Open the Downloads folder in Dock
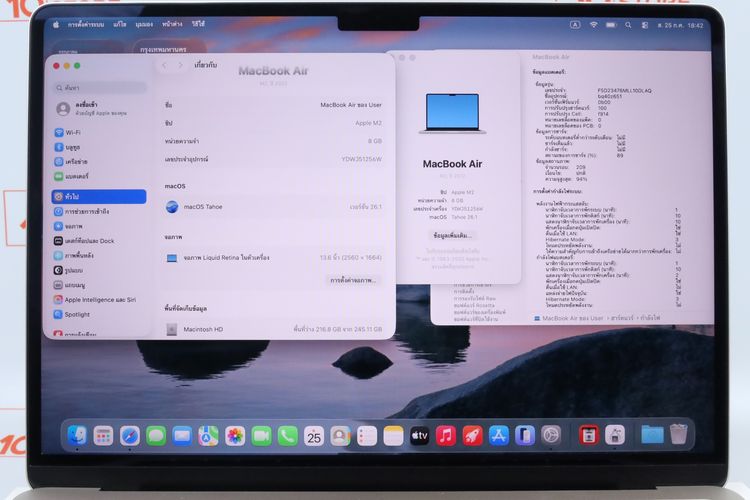This screenshot has height=500, width=750. point(652,435)
